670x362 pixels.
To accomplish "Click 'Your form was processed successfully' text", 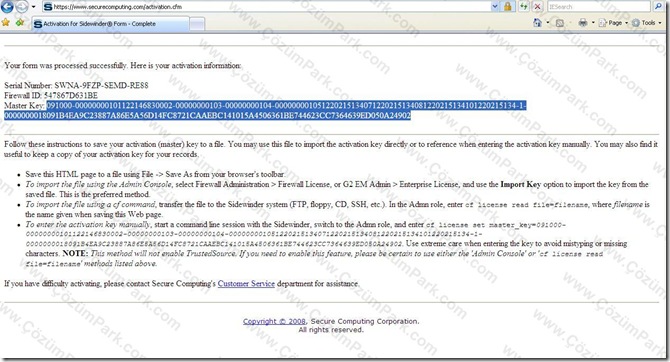I will click(65, 66).
